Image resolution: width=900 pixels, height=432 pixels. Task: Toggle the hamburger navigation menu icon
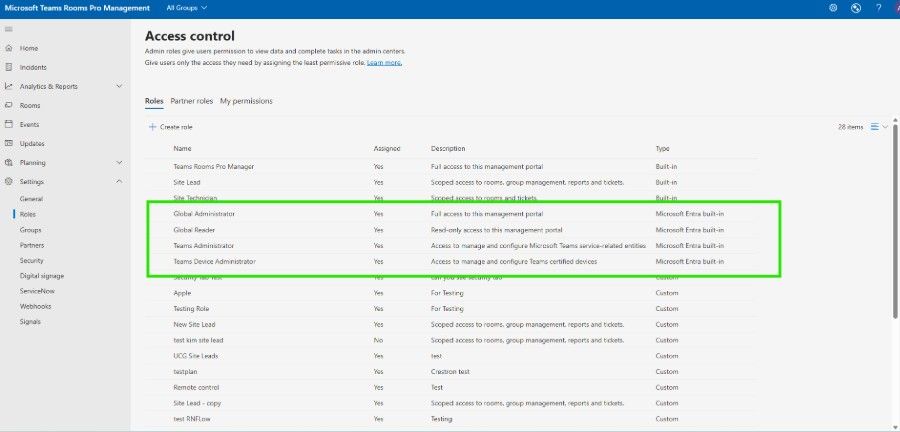(x=9, y=29)
